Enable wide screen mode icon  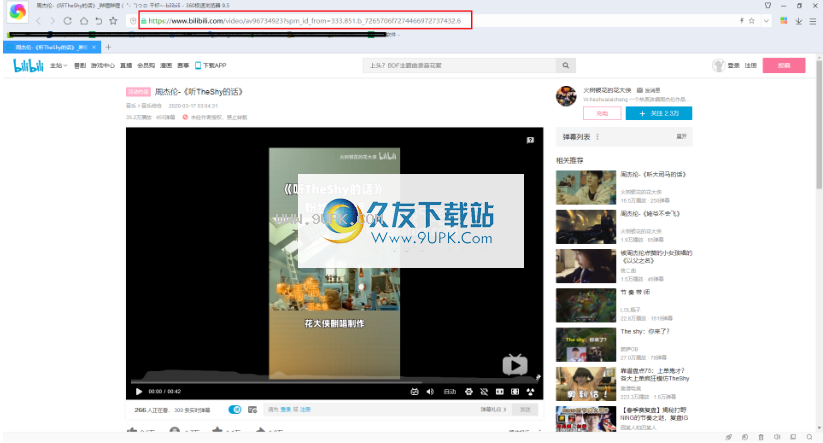point(500,392)
